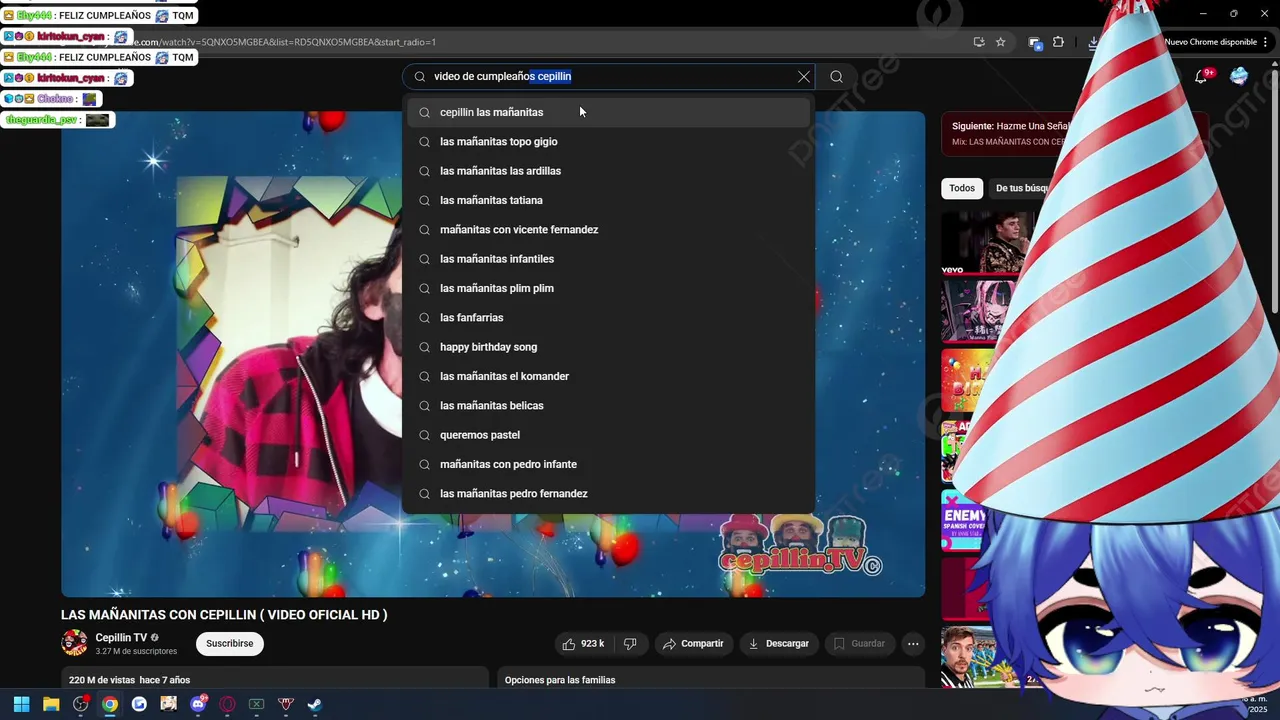Like the video with 923 k thumbs up
1280x720 pixels.
click(x=583, y=644)
